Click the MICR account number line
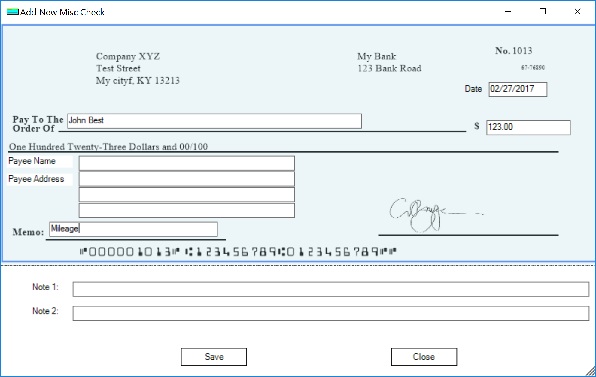Image resolution: width=596 pixels, height=377 pixels. (238, 251)
